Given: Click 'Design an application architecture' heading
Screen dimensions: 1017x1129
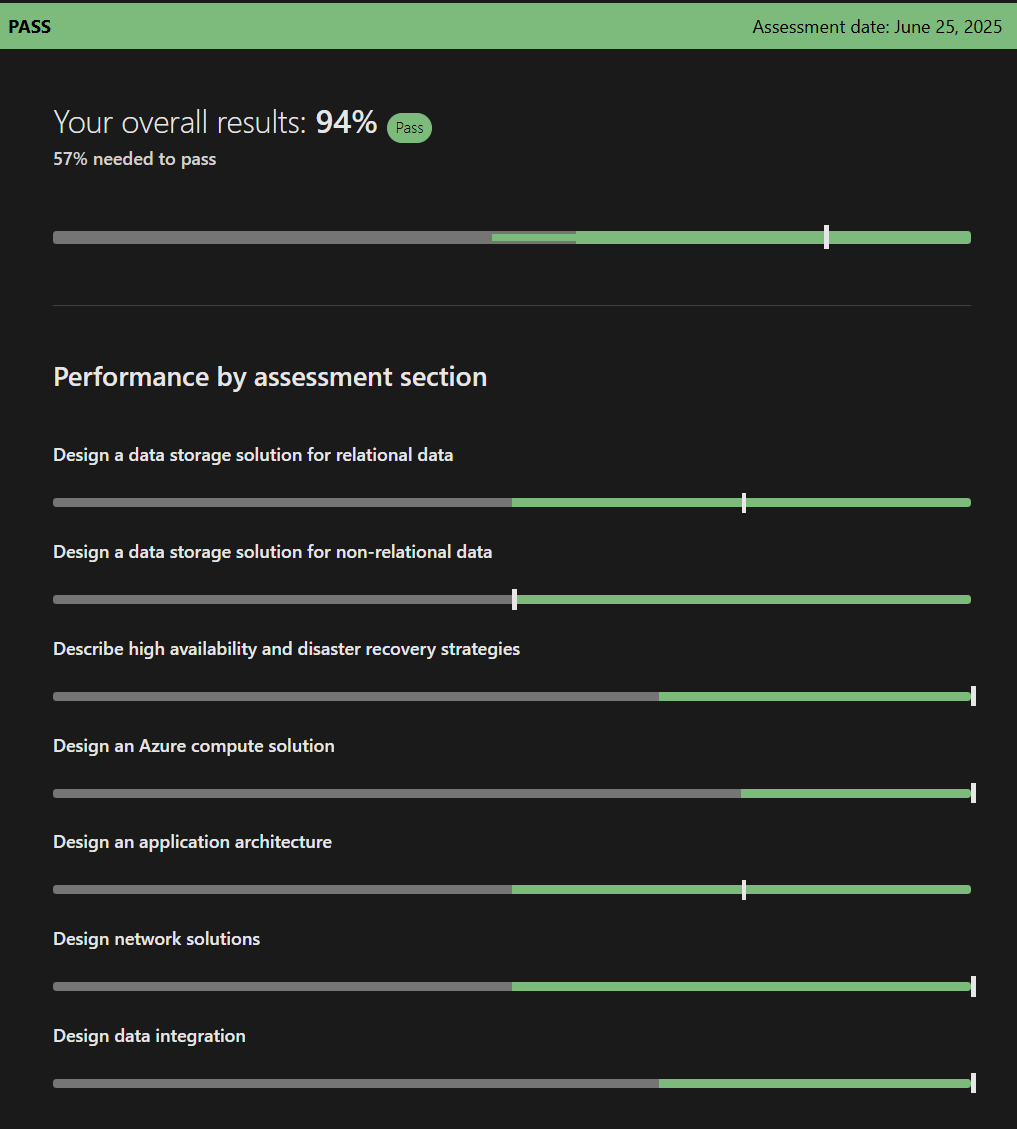Looking at the screenshot, I should 192,842.
